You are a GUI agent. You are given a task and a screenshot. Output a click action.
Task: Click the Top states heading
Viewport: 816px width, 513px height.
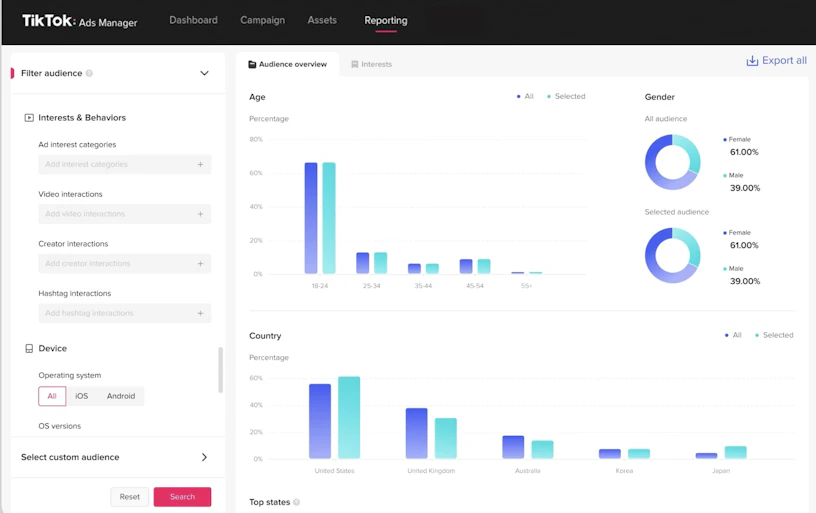[269, 502]
